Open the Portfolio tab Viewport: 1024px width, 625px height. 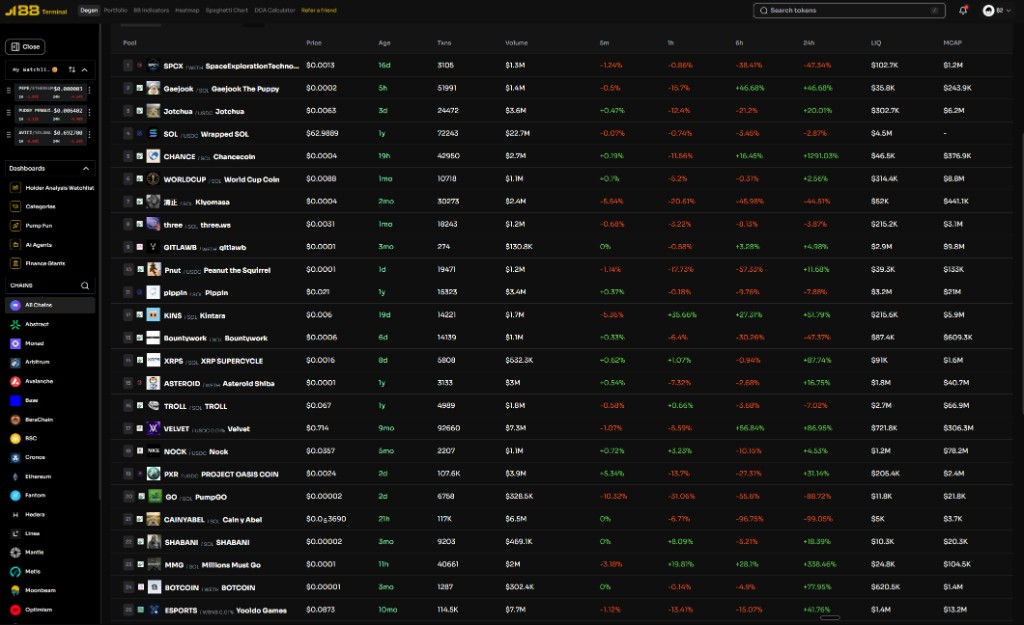(x=116, y=10)
